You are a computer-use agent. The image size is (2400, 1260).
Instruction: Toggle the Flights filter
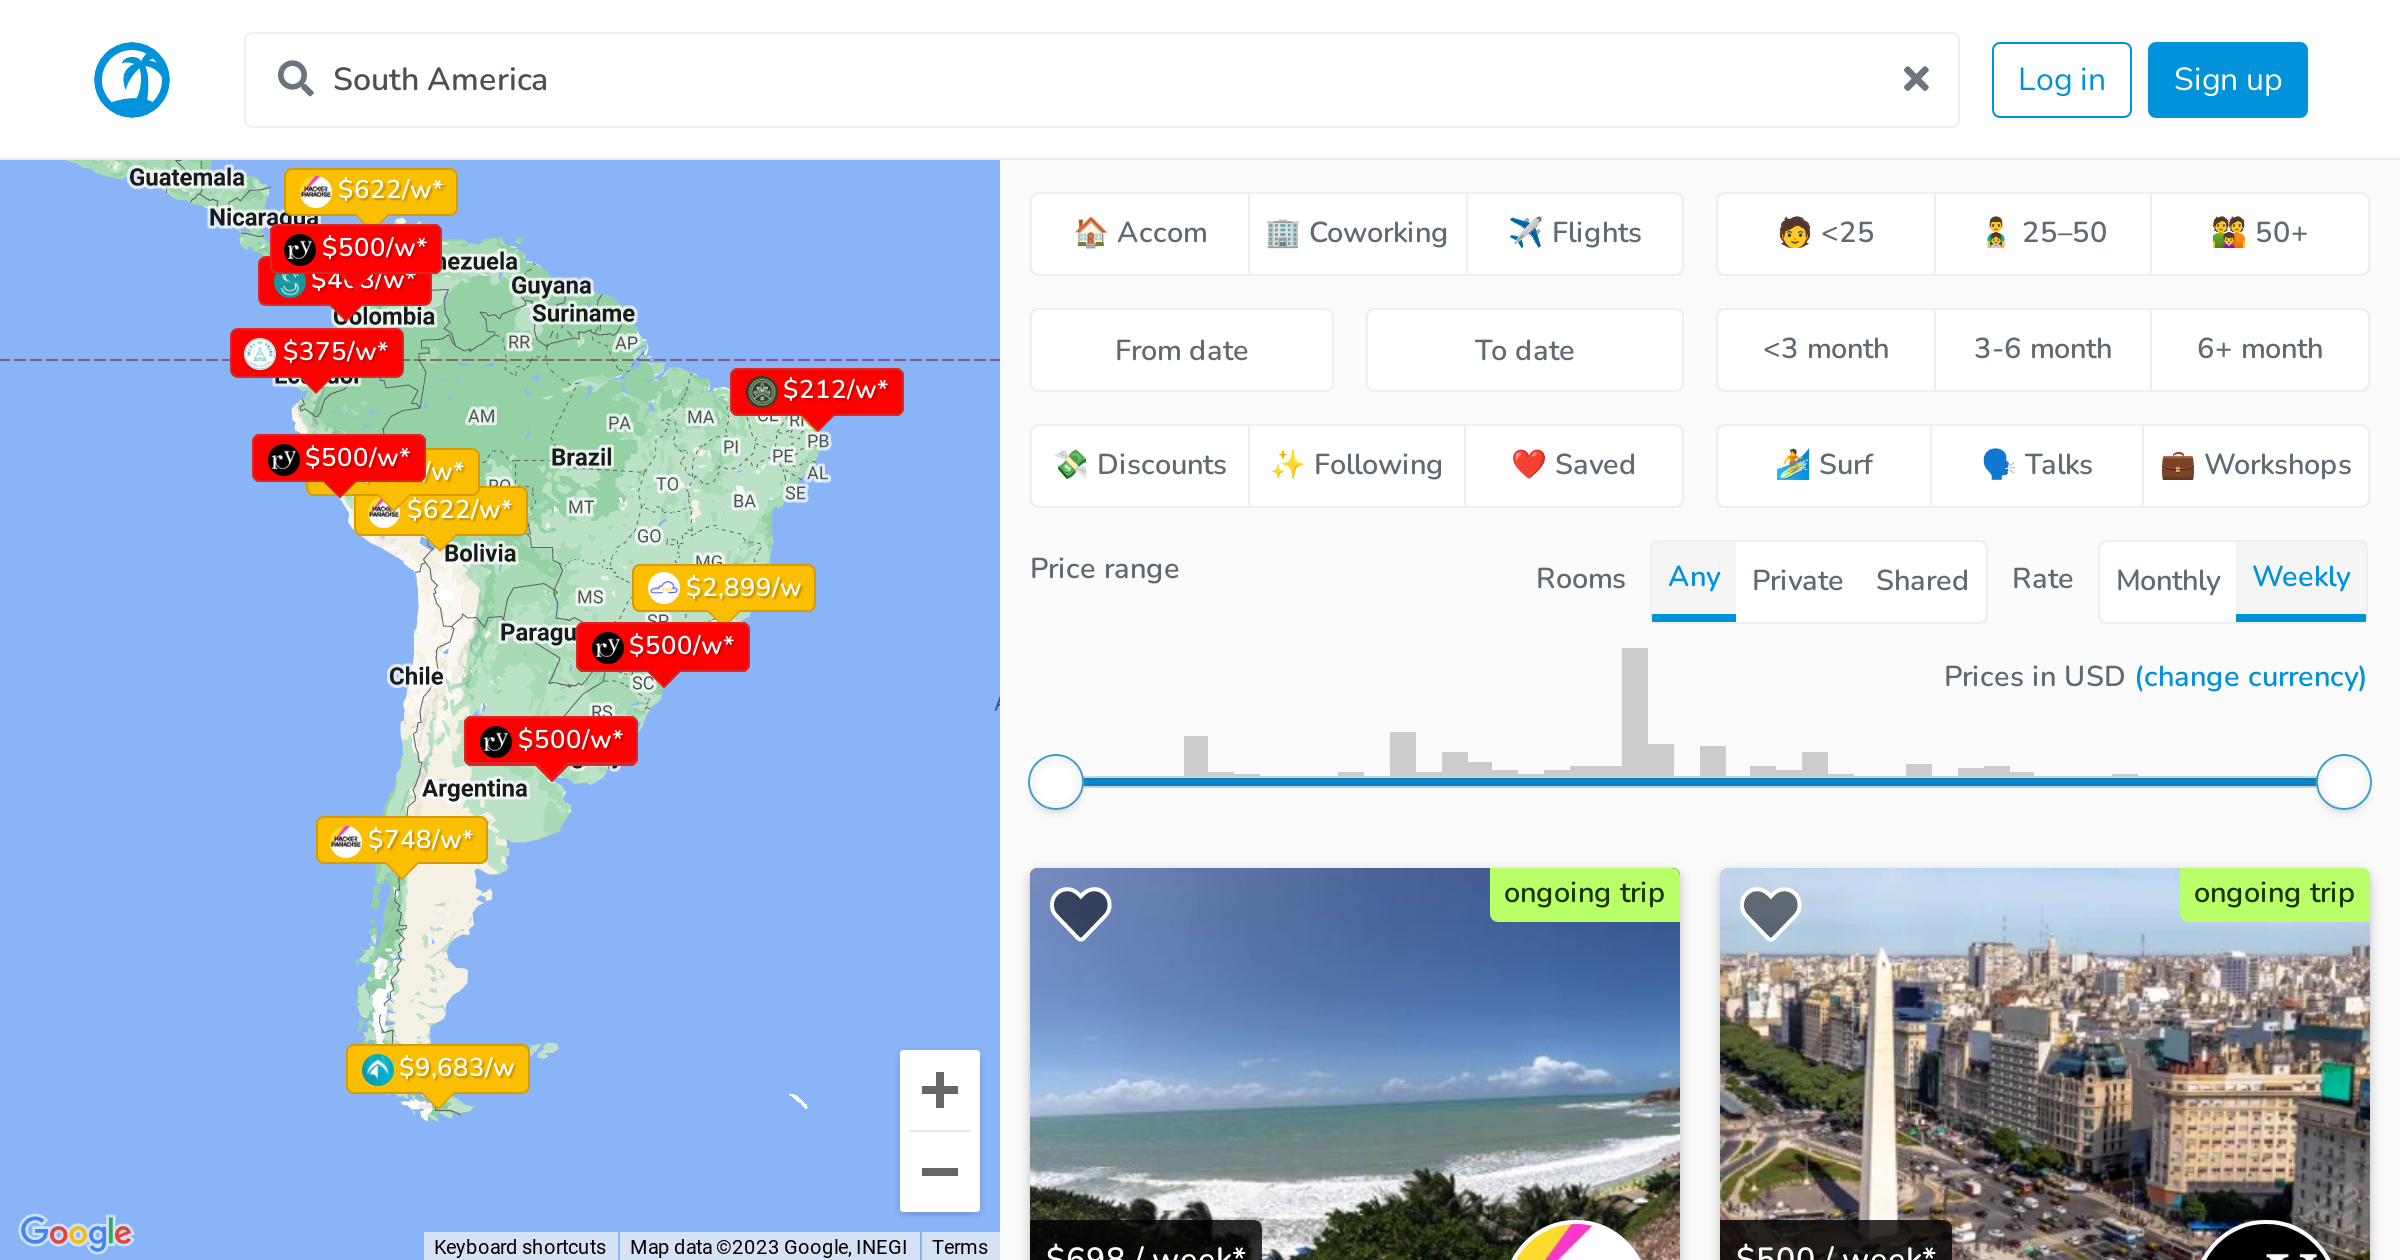click(x=1575, y=233)
